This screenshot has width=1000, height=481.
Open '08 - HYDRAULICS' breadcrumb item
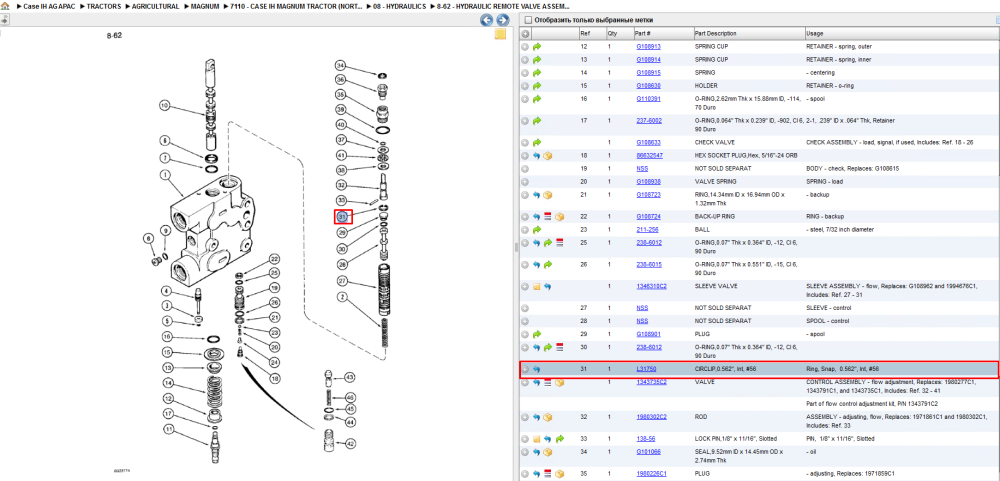pos(399,6)
